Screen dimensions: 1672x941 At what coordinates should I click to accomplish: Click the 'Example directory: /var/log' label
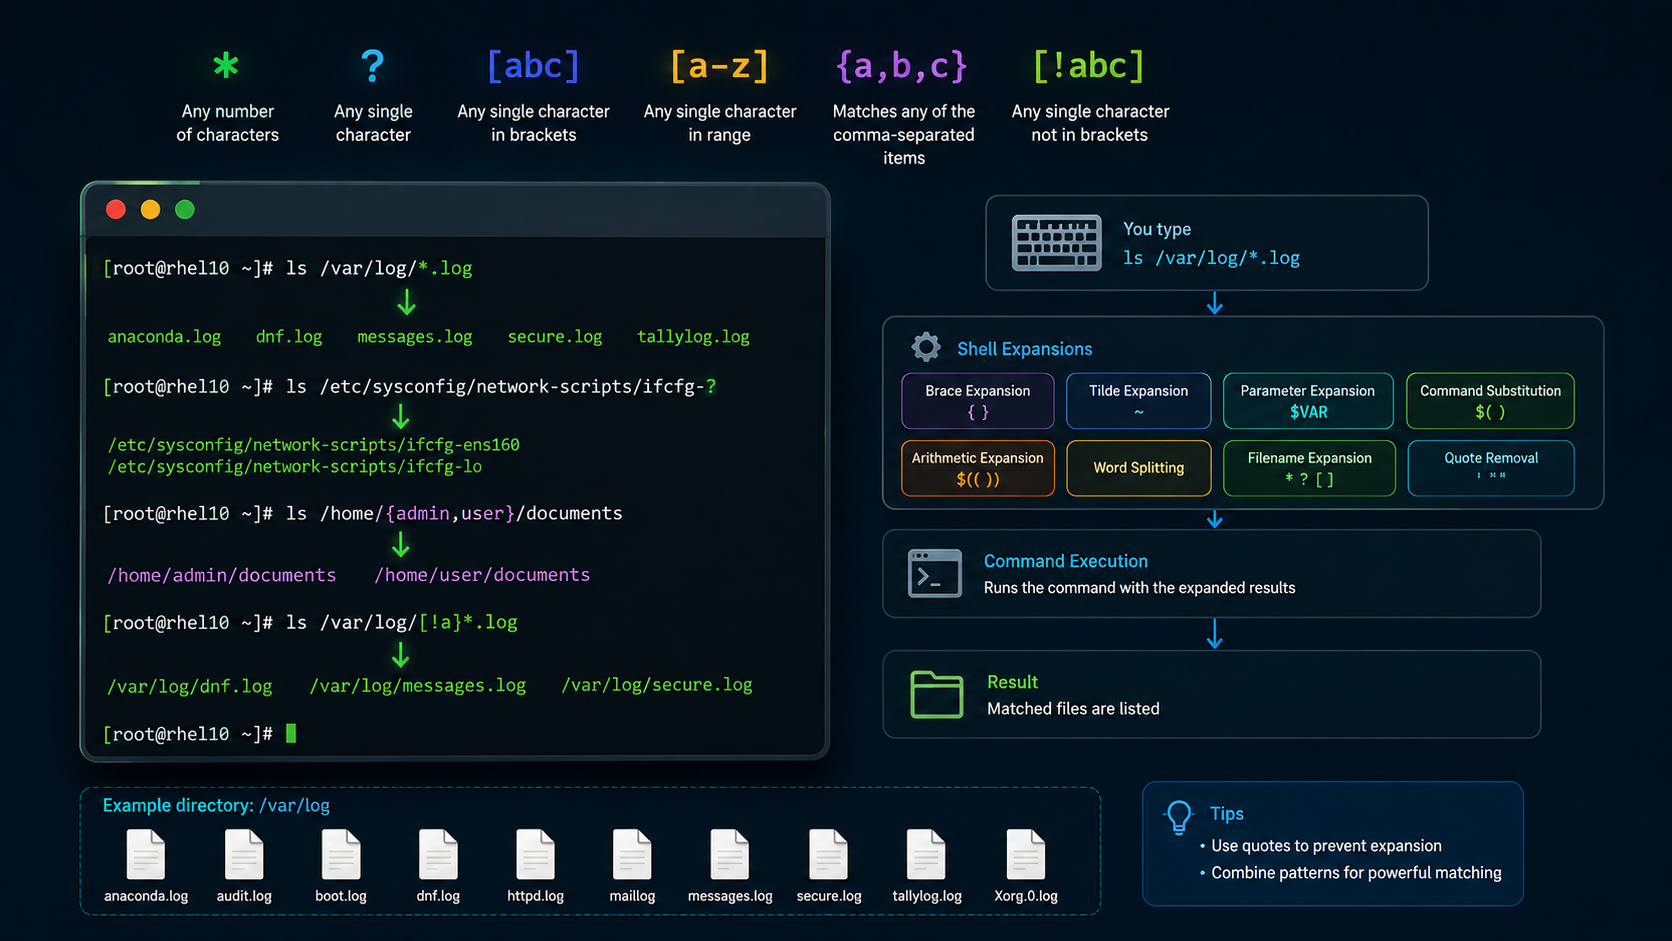(x=216, y=805)
